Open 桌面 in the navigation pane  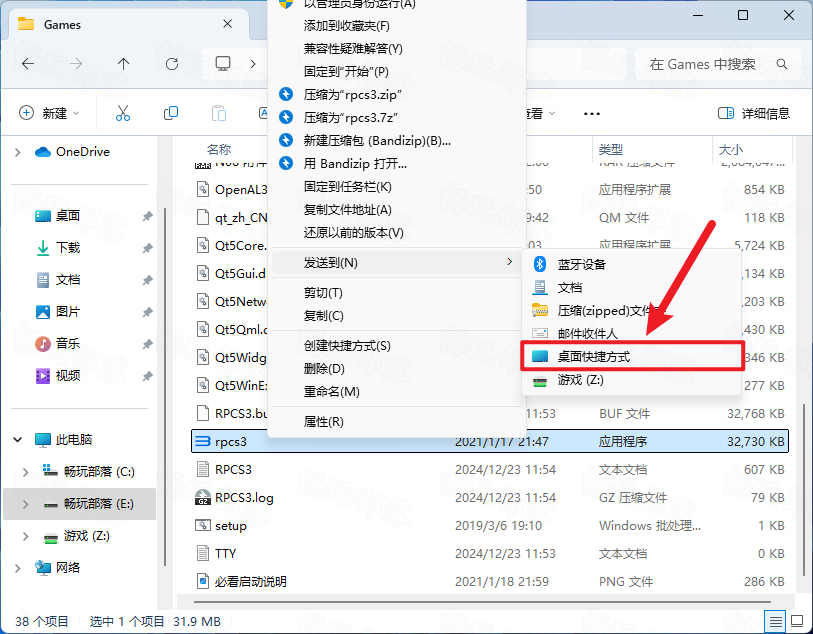67,216
